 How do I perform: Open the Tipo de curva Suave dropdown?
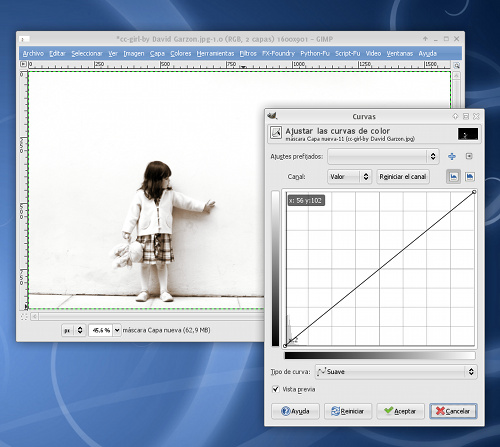[396, 371]
